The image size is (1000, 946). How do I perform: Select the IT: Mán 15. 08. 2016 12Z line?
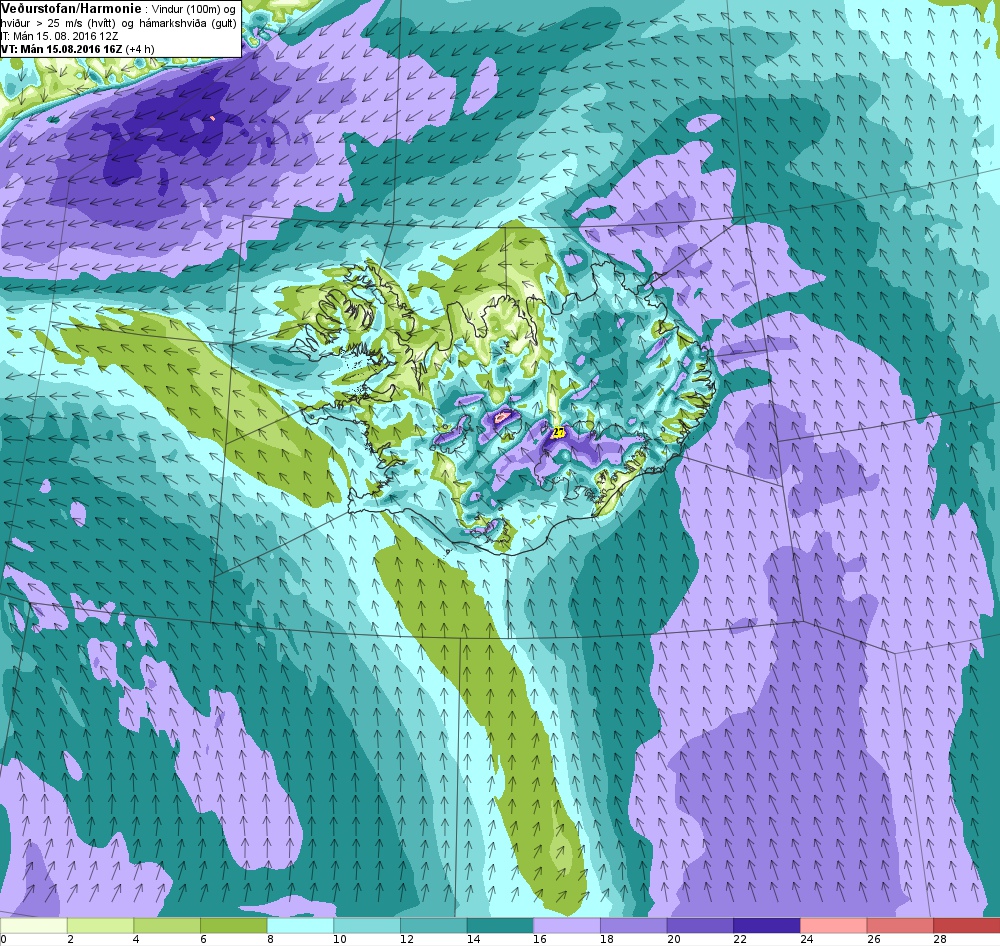click(61, 36)
